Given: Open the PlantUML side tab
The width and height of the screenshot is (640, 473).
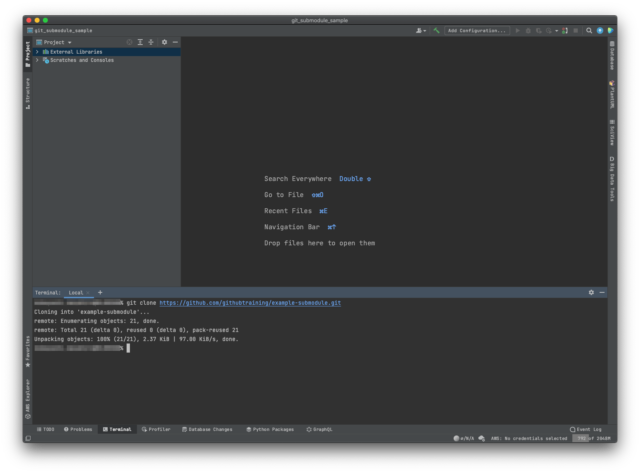Looking at the screenshot, I should [x=612, y=94].
